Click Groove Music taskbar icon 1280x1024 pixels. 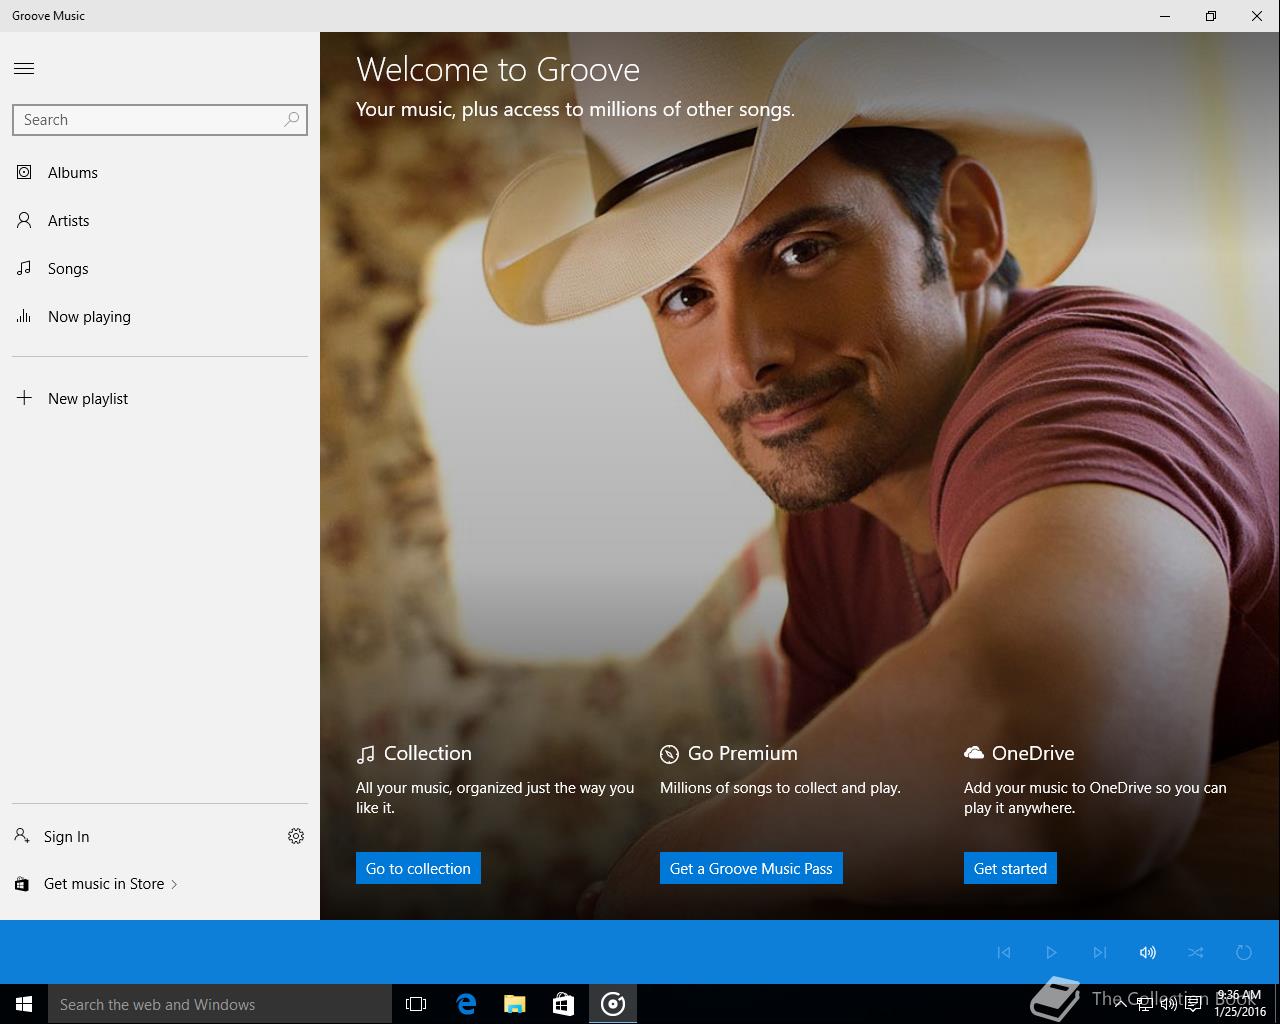pyautogui.click(x=613, y=1004)
